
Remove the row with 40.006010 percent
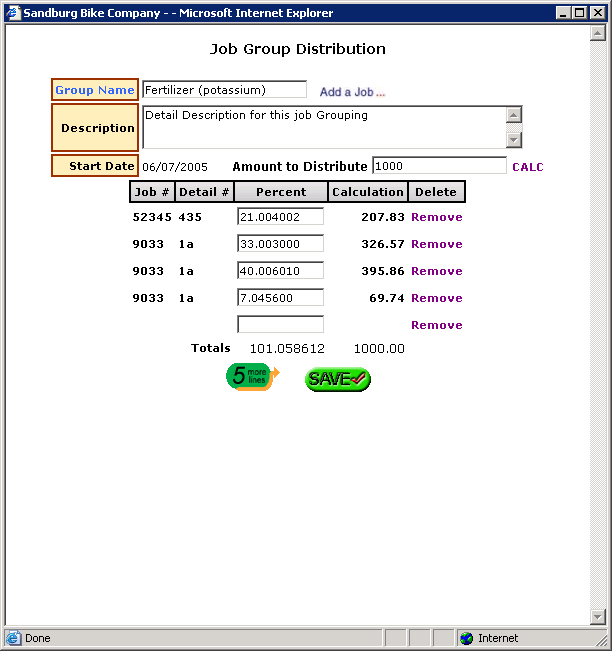pyautogui.click(x=437, y=271)
